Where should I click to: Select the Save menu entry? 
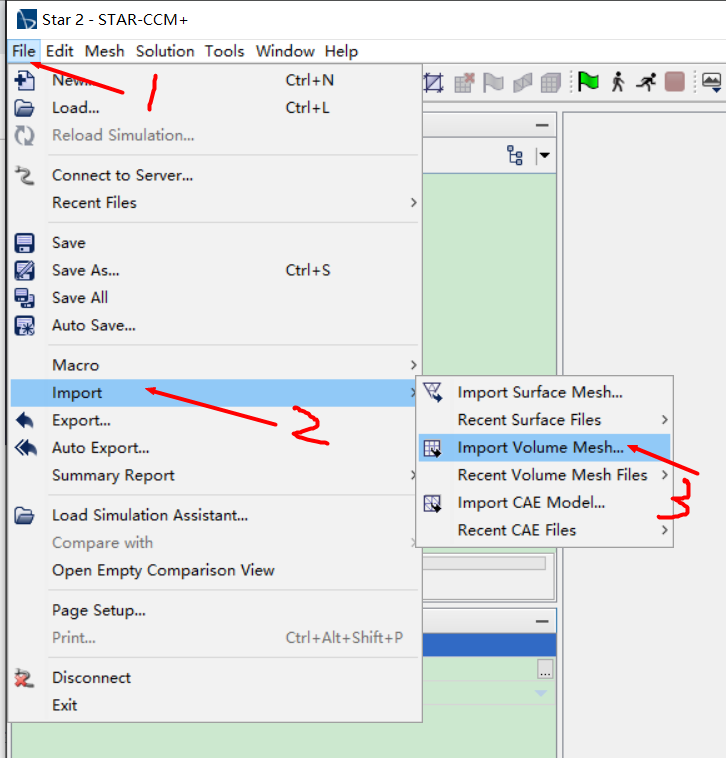(215, 243)
